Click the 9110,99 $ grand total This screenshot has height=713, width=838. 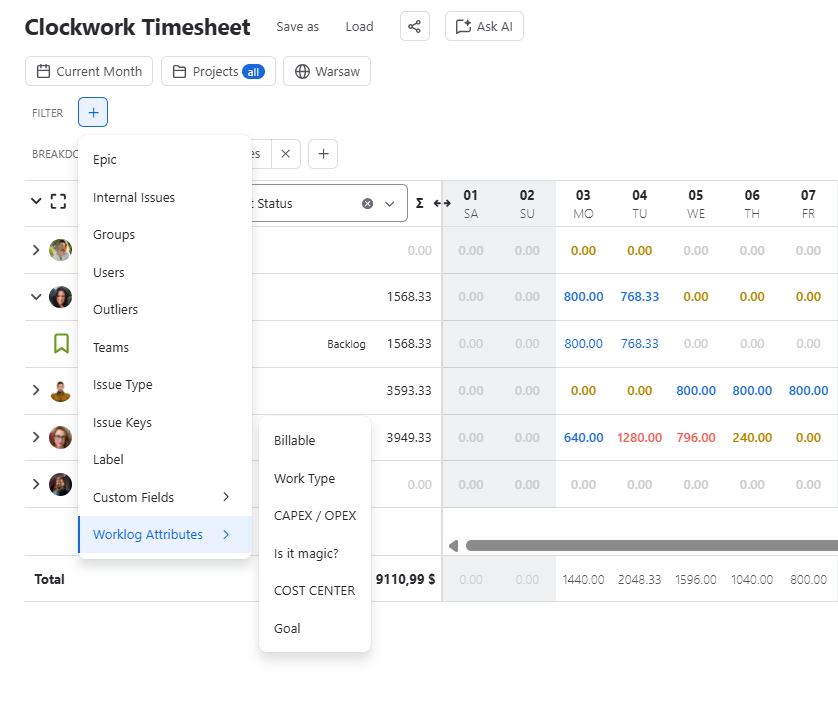point(406,579)
